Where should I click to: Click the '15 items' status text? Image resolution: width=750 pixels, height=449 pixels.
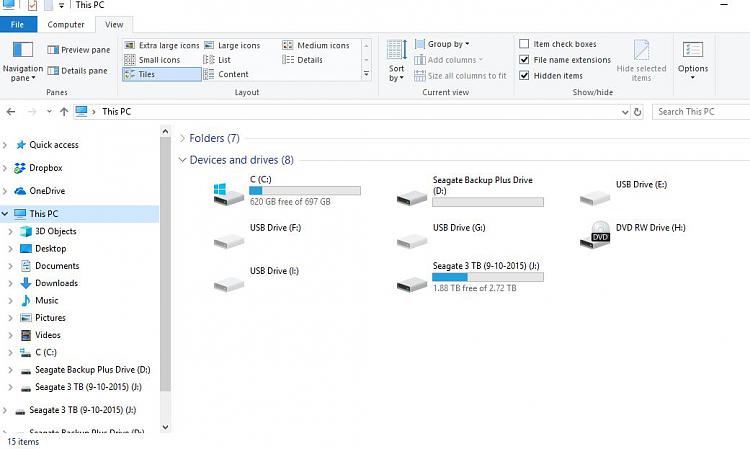pyautogui.click(x=23, y=442)
